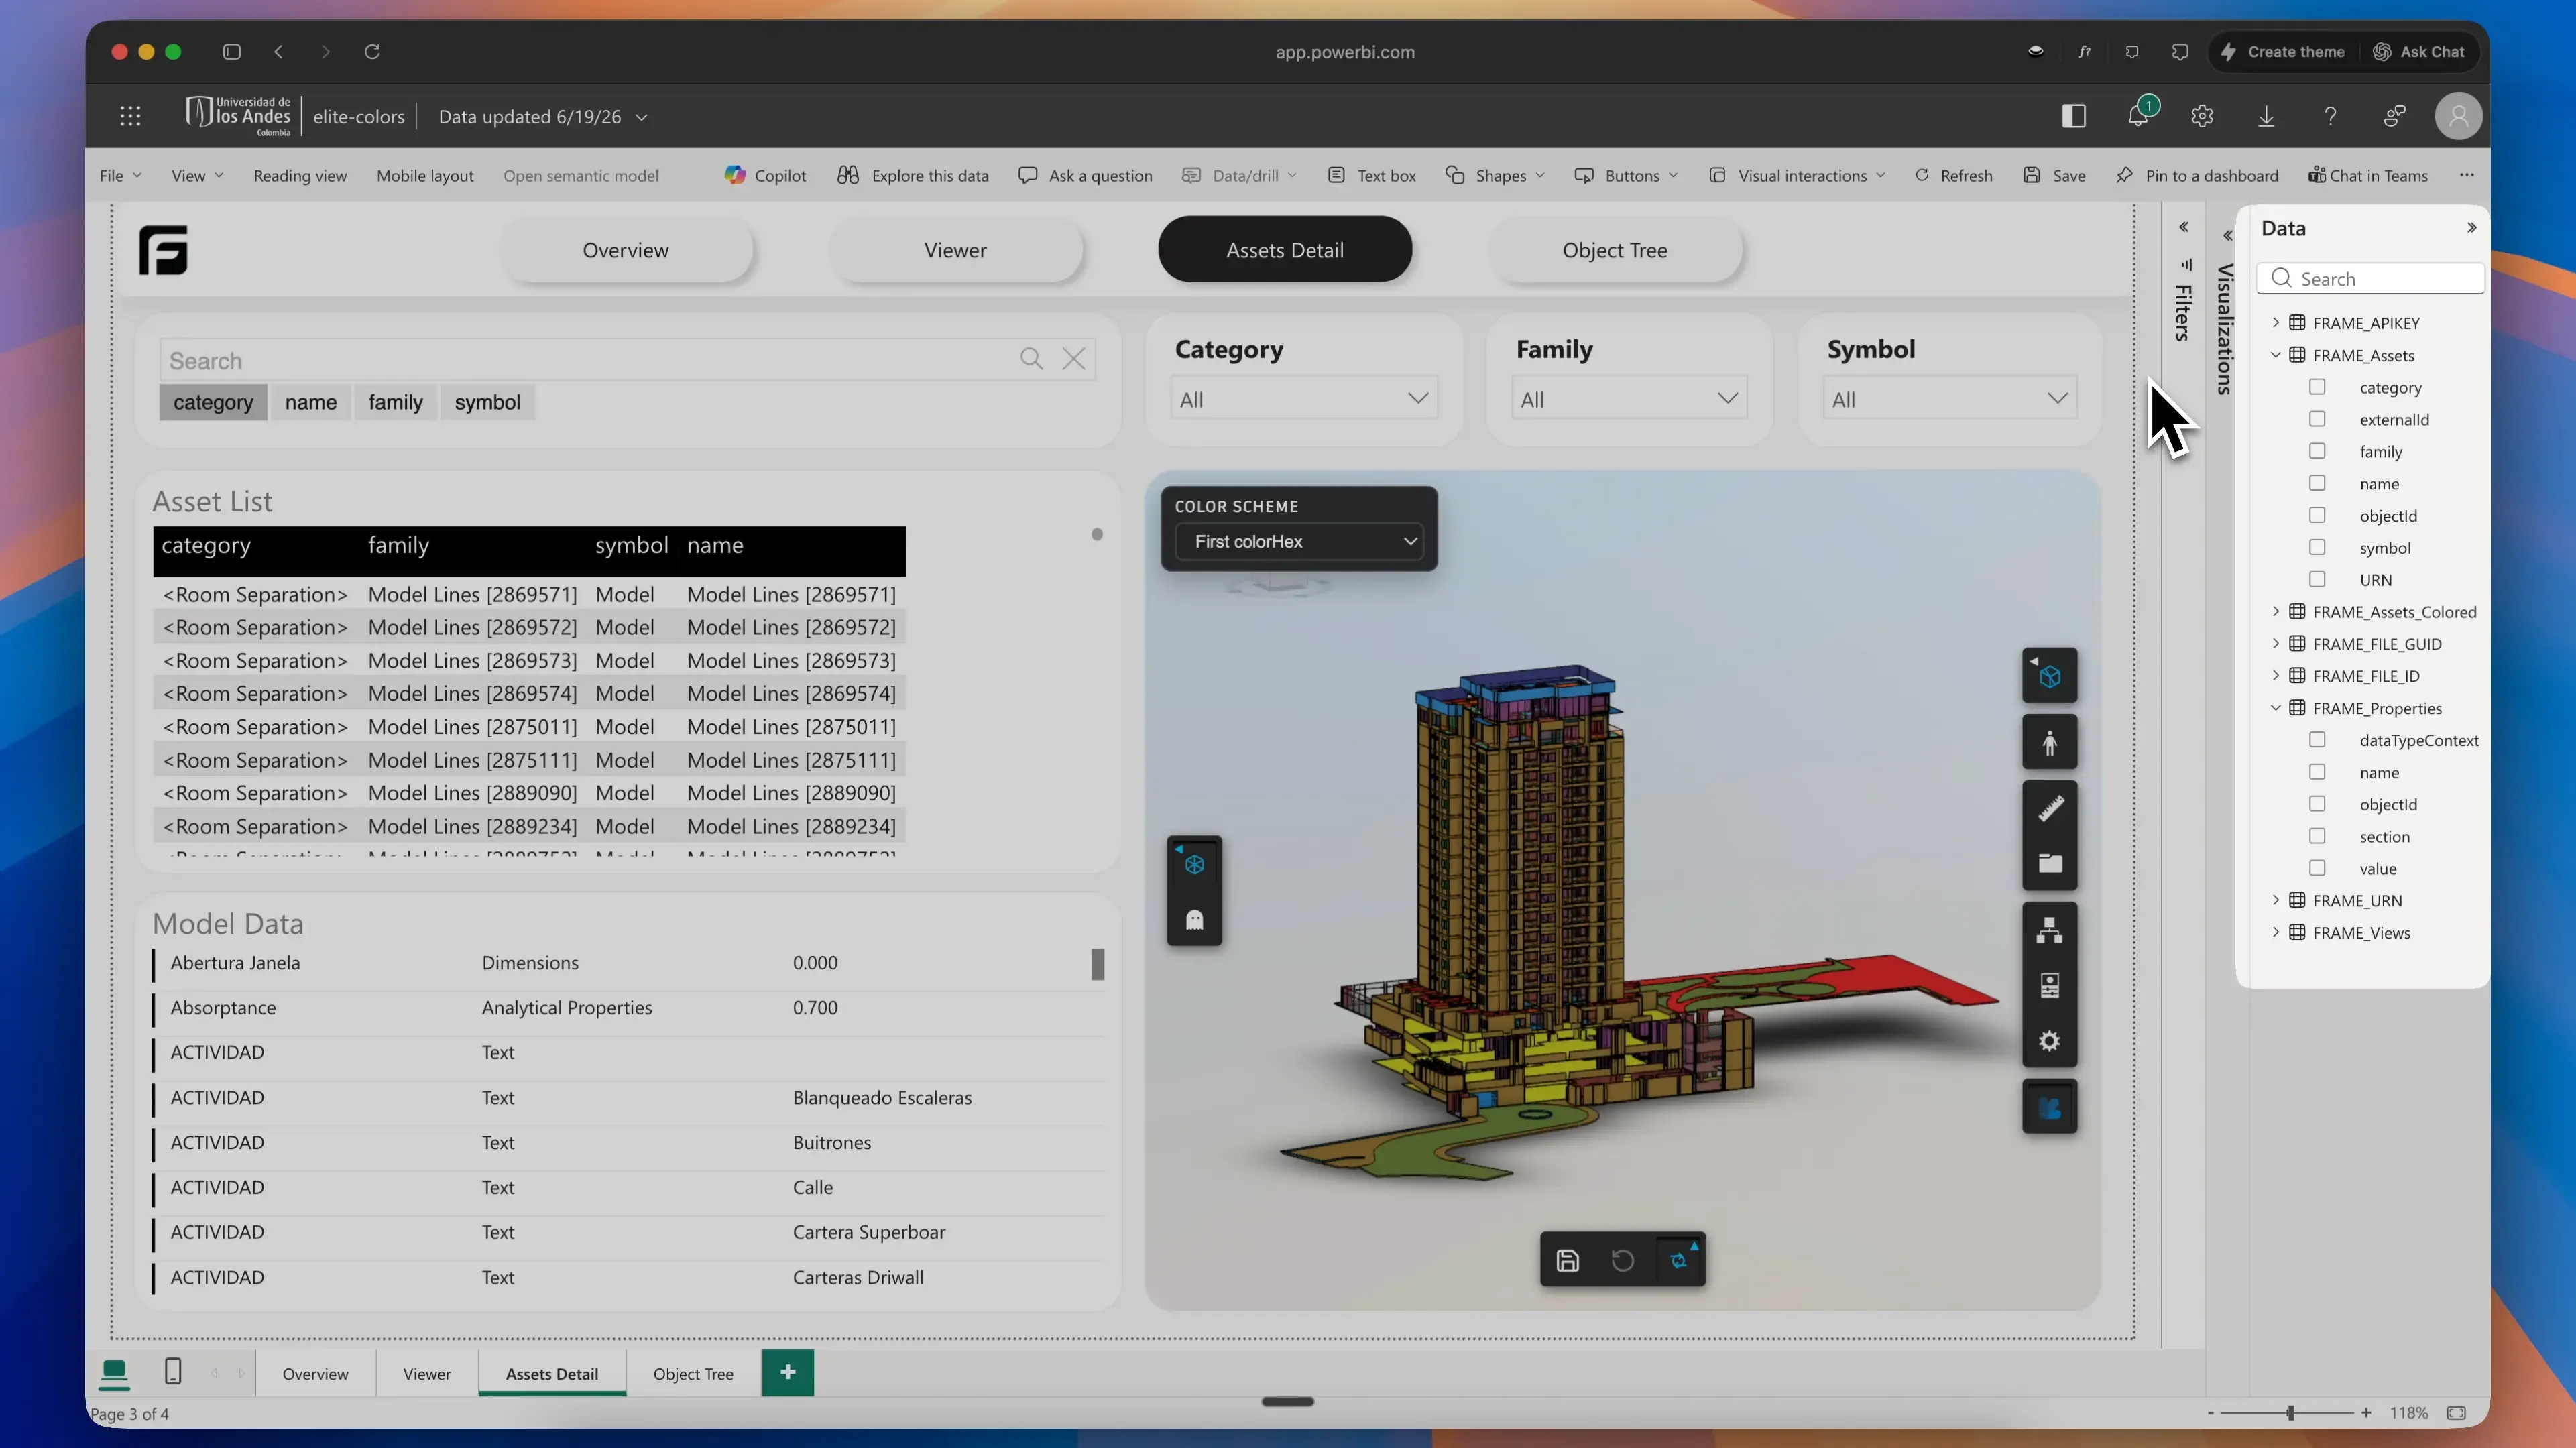Open the Family slicer dropdown
Image resolution: width=2576 pixels, height=1448 pixels.
(x=1629, y=398)
